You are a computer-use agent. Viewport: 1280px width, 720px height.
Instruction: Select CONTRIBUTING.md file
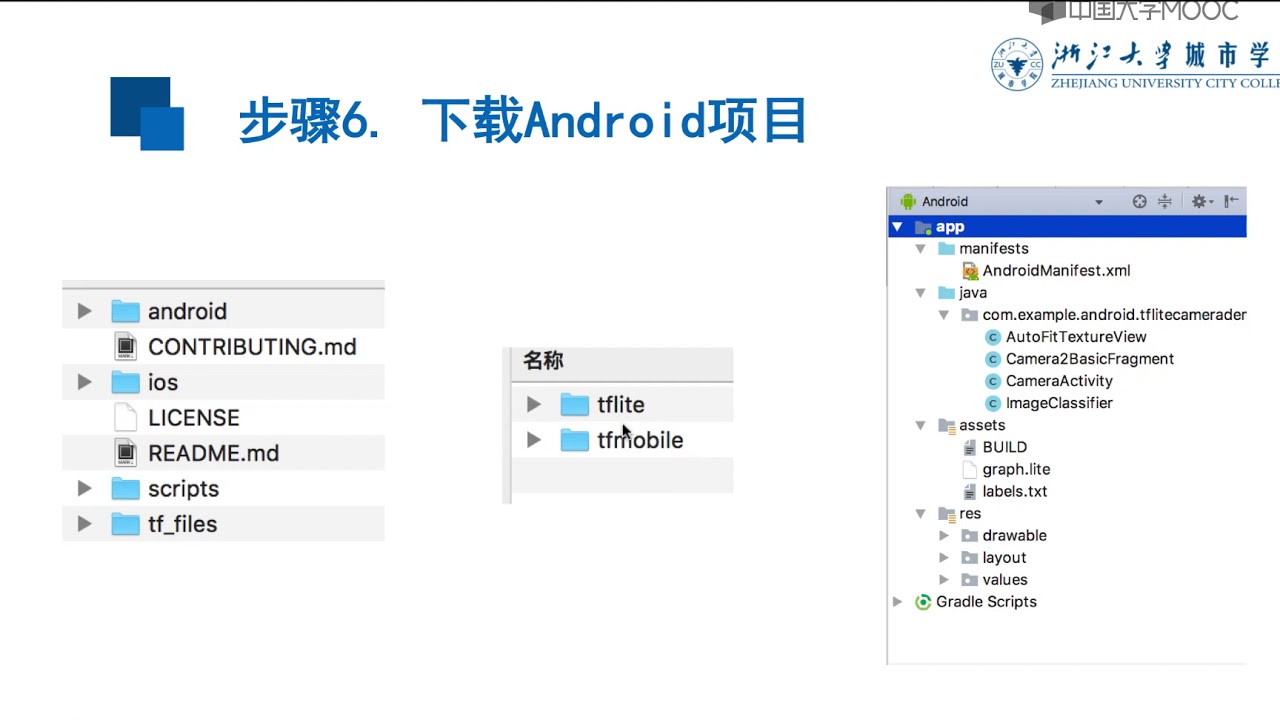tap(252, 347)
